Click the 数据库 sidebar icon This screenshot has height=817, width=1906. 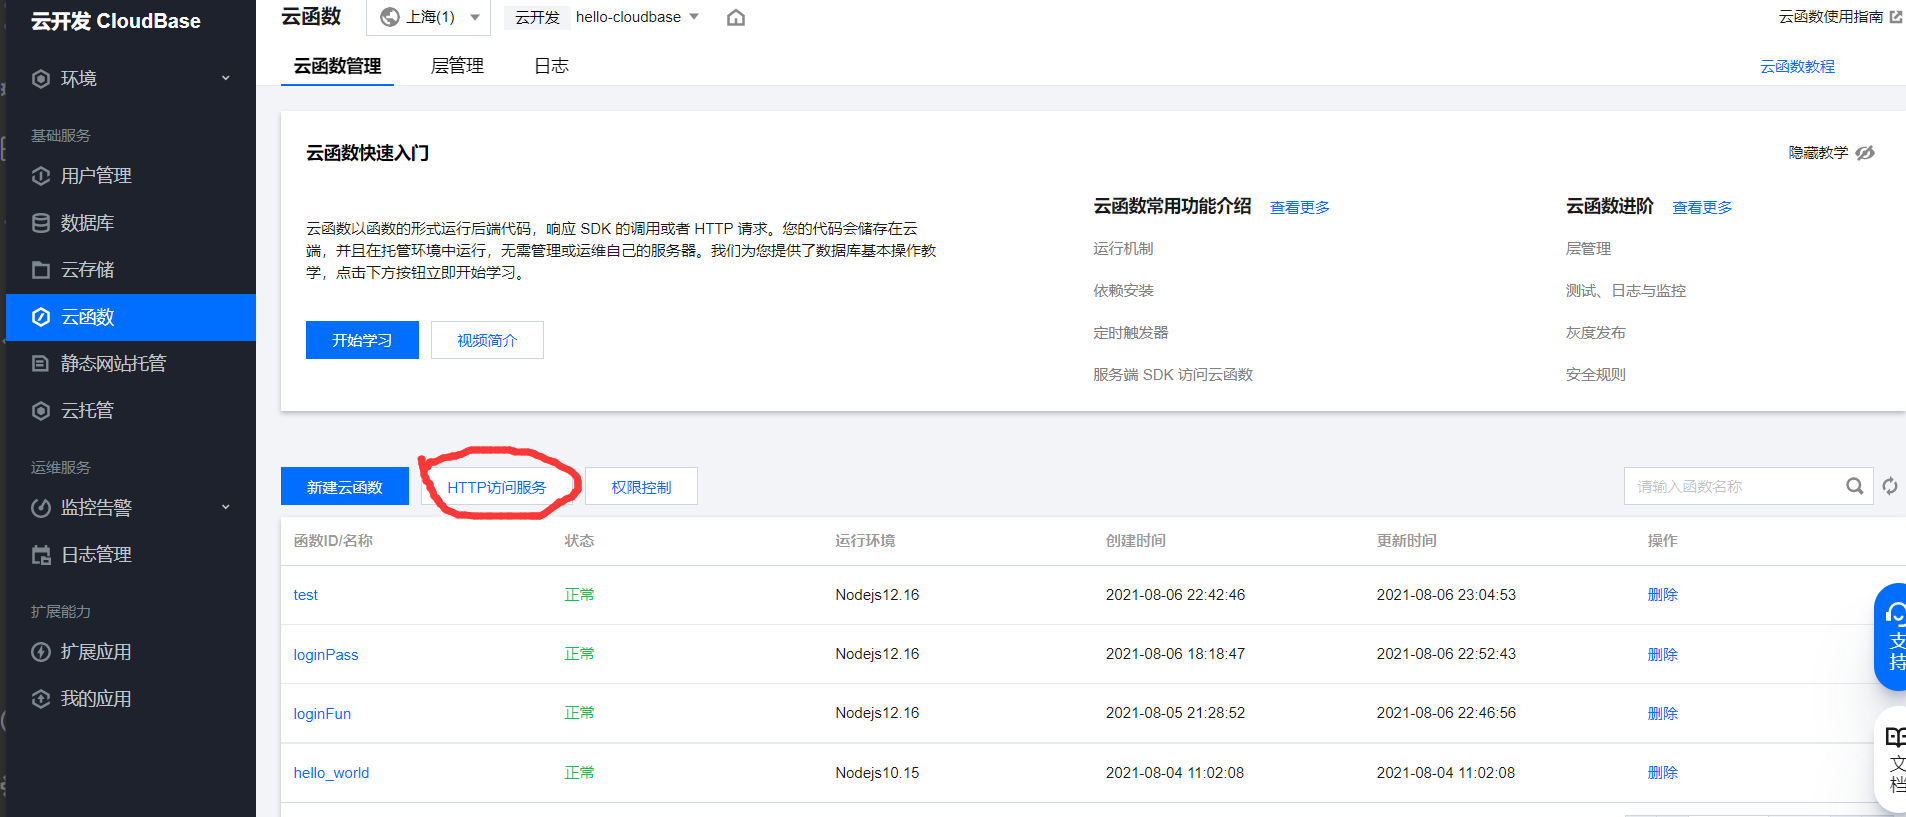(41, 223)
